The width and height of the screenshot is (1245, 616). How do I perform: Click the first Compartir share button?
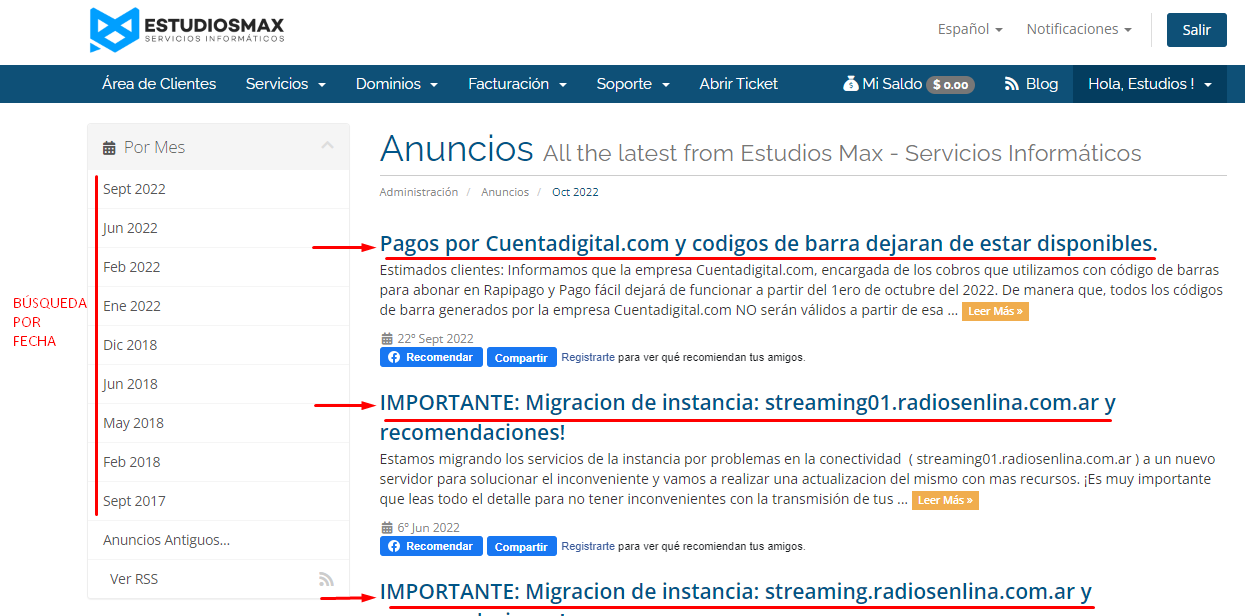[521, 357]
